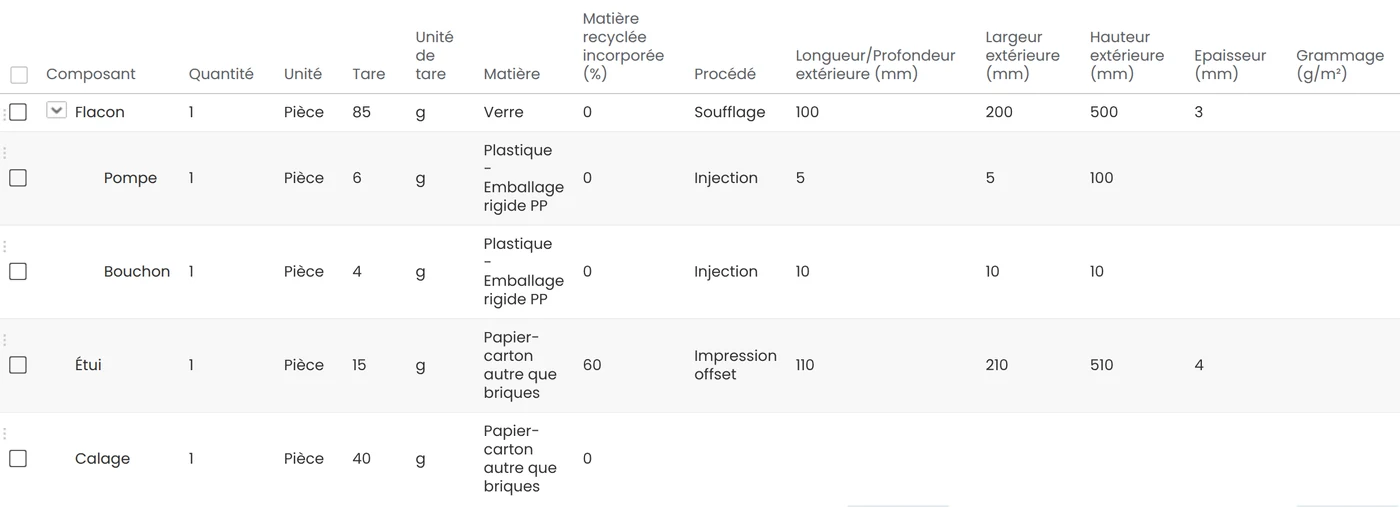Screen dimensions: 1400x507
Task: Tick the select-all header checkbox
Action: pos(19,75)
